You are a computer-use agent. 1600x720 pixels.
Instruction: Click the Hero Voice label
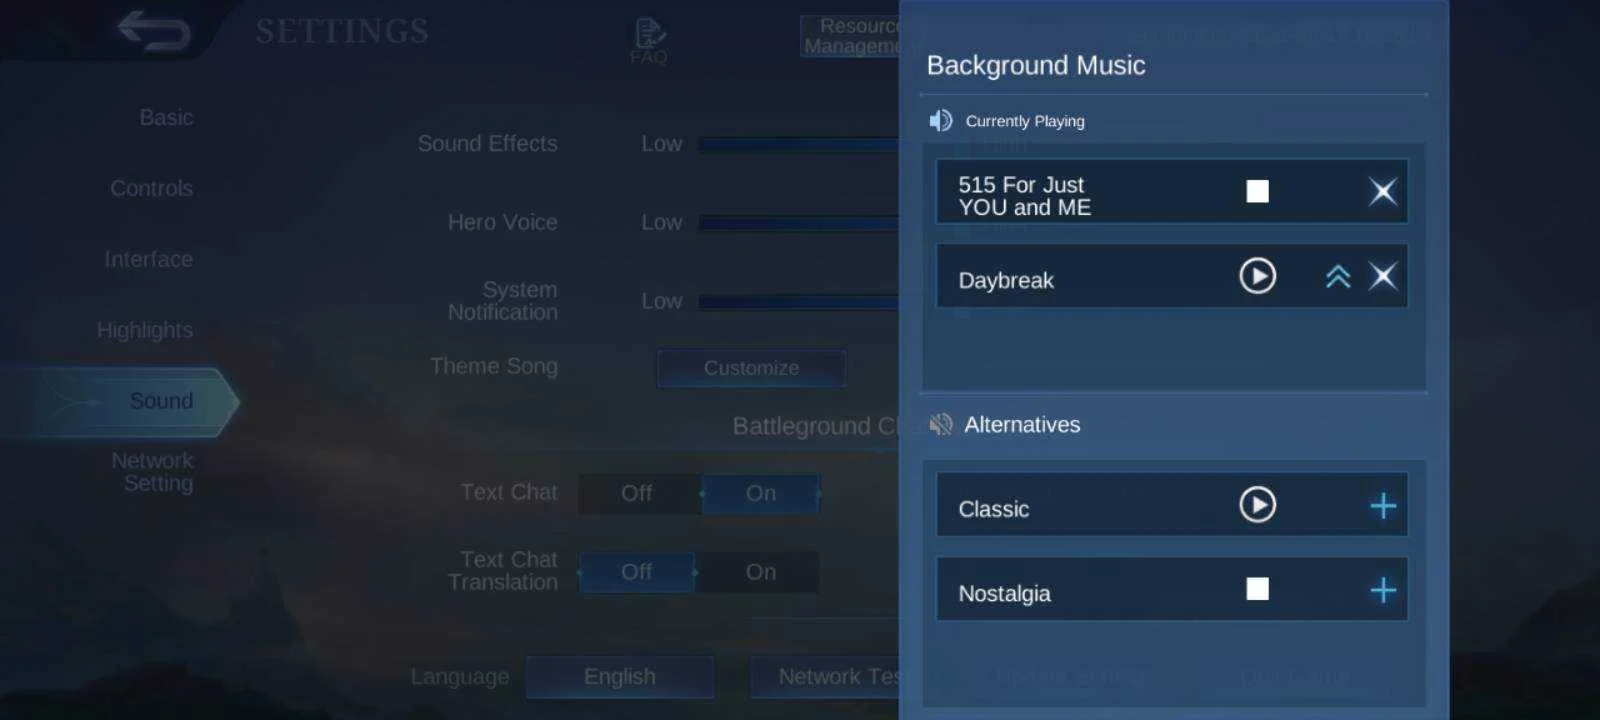(x=503, y=223)
